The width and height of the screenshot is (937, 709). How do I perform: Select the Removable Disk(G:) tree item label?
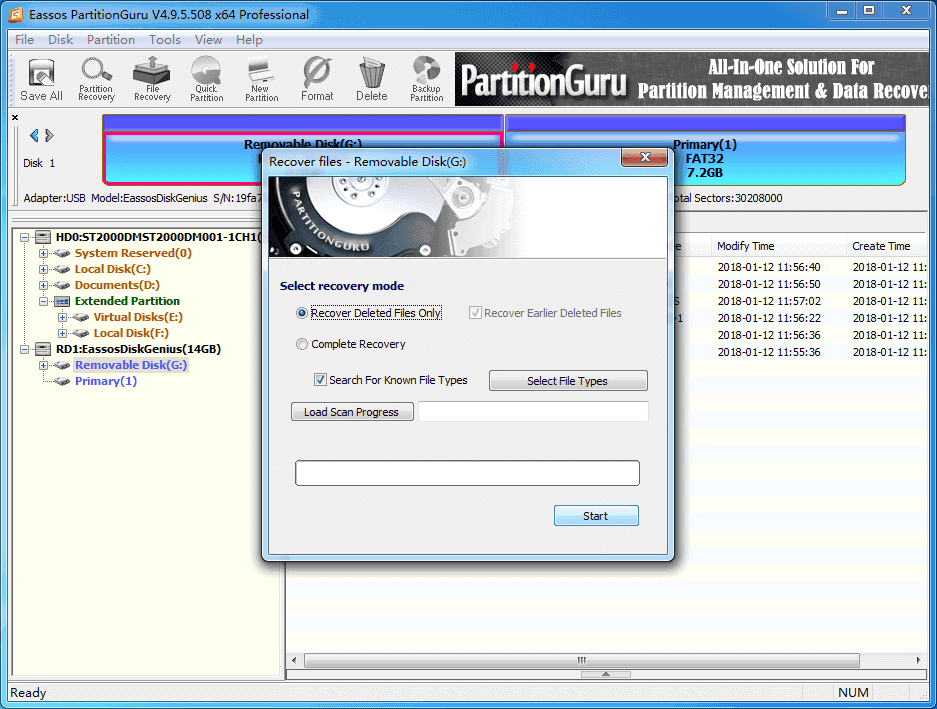tap(131, 365)
